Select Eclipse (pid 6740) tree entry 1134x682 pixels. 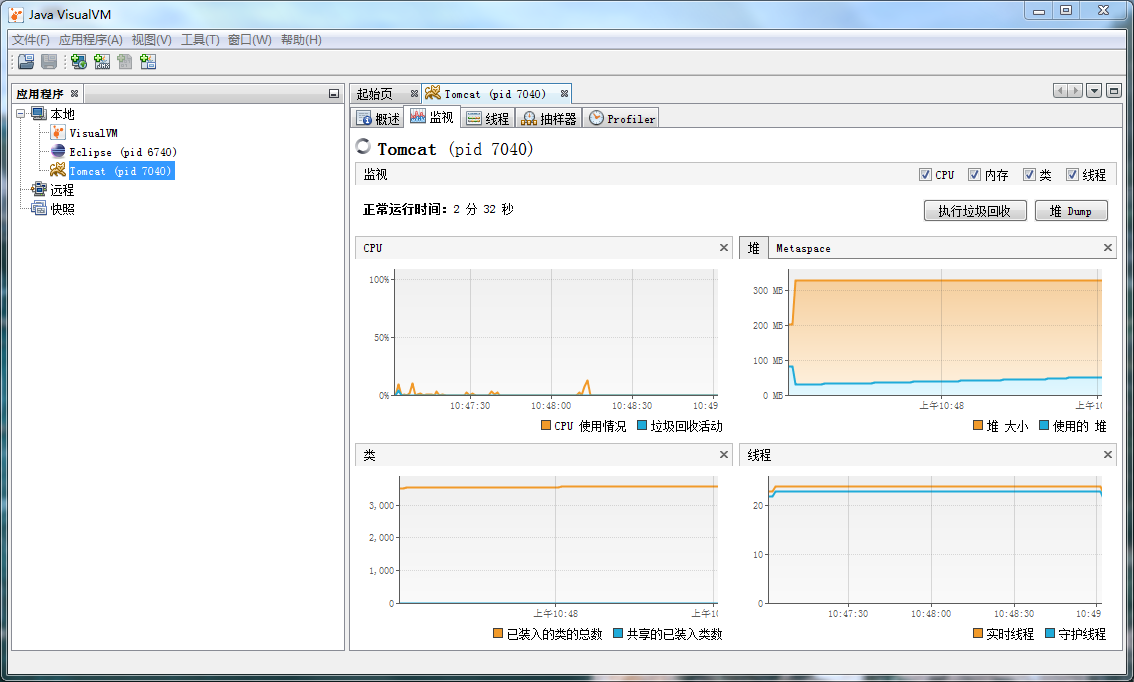click(123, 152)
